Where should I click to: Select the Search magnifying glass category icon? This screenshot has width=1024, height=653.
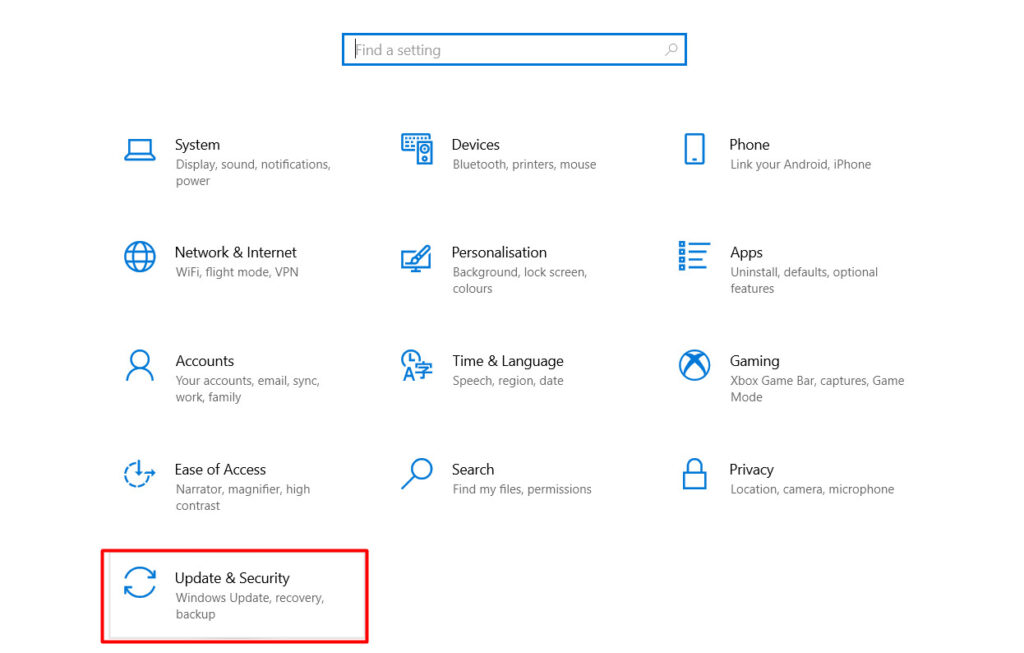tap(417, 473)
